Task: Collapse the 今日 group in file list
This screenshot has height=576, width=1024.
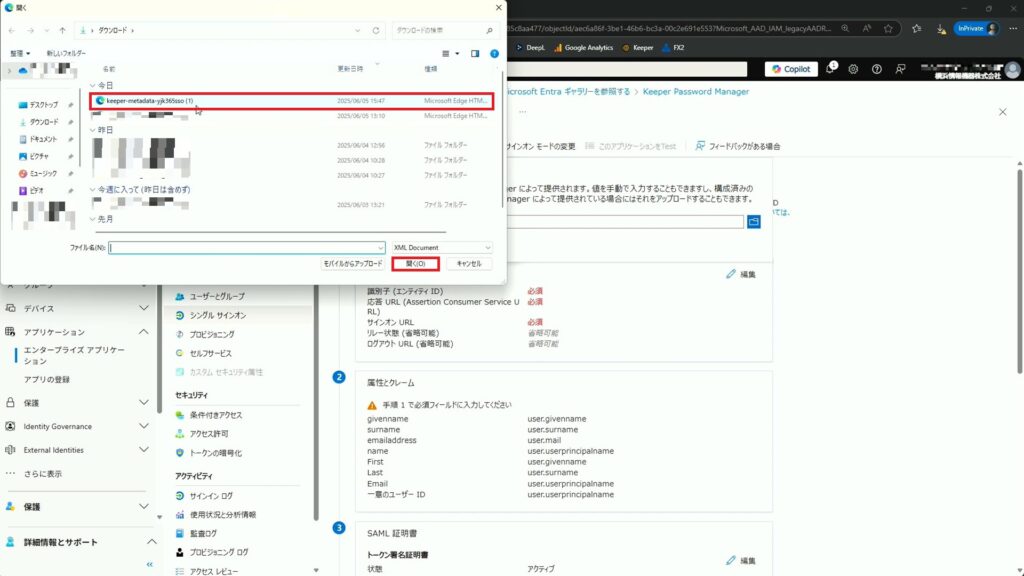Action: (x=93, y=86)
